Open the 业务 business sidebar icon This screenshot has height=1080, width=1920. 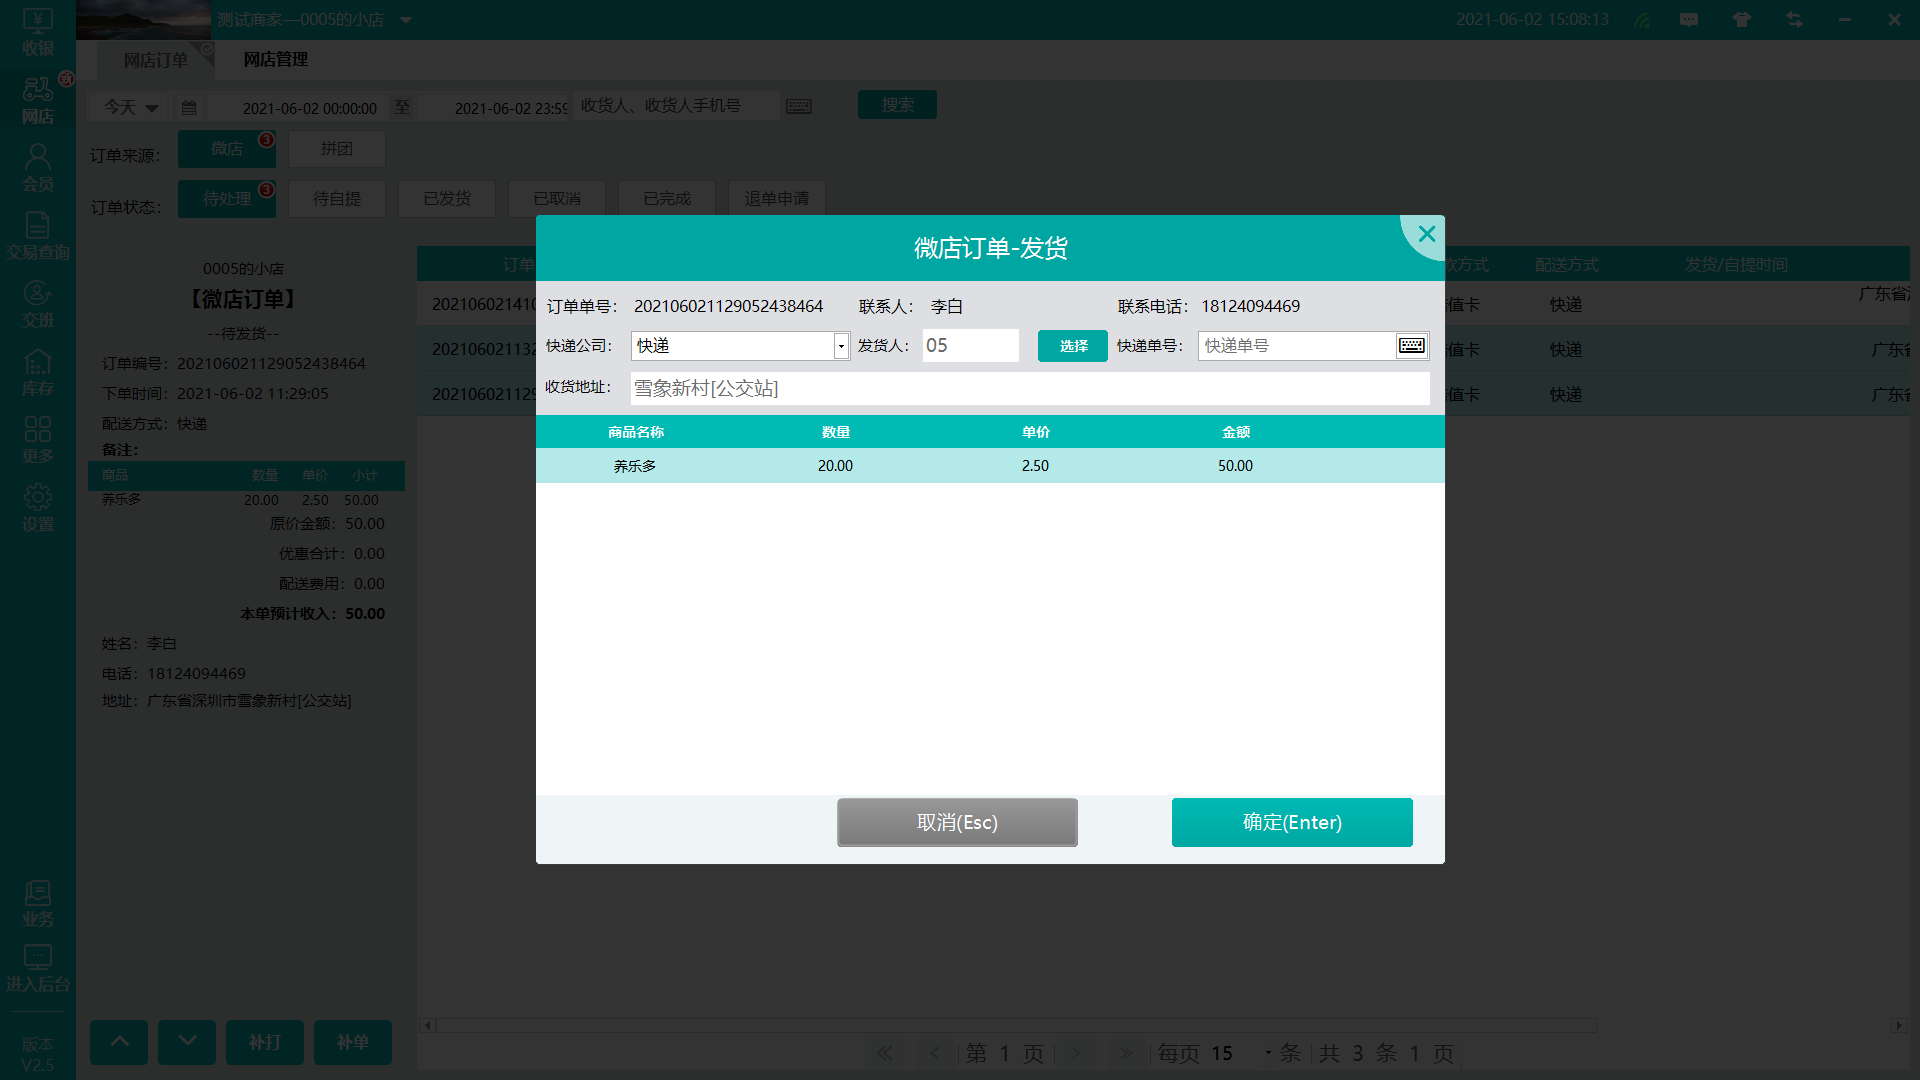point(38,903)
